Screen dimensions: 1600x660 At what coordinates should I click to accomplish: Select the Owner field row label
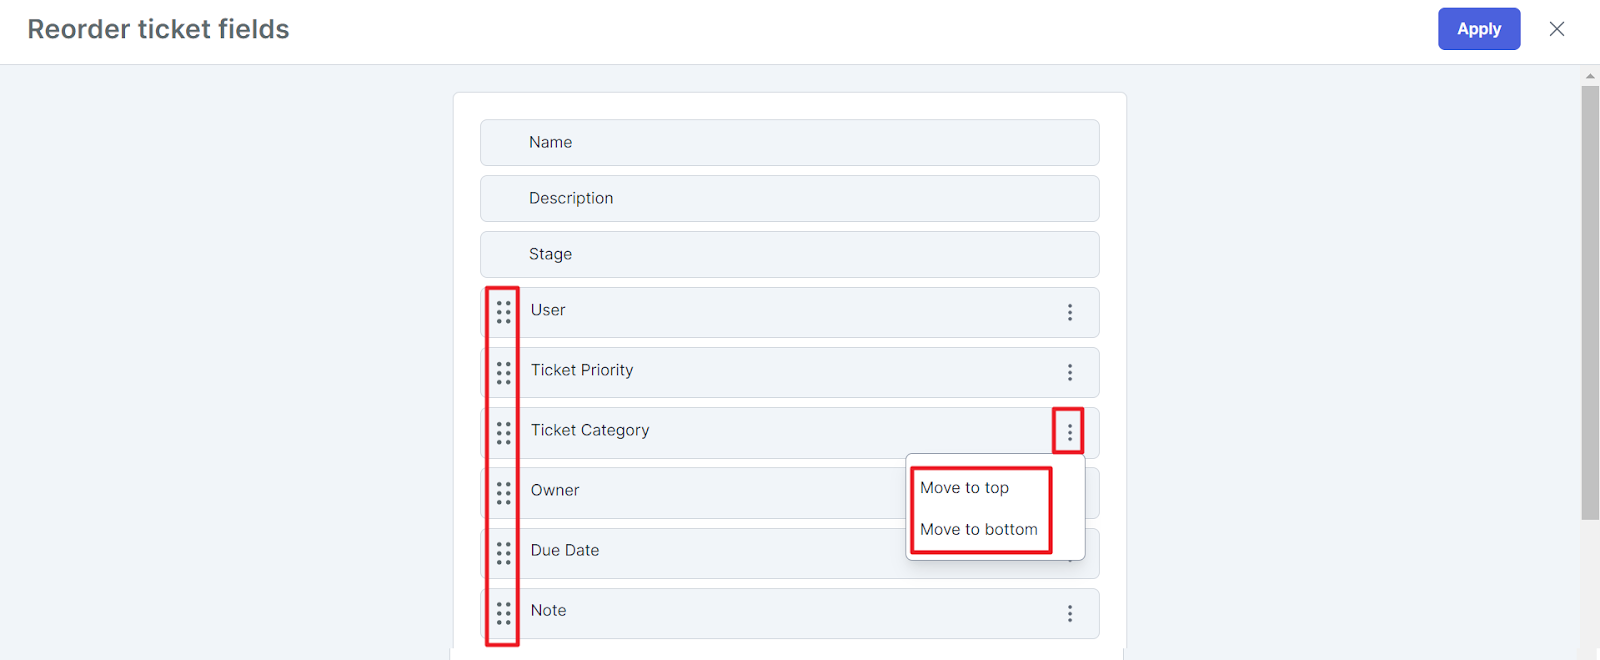point(555,490)
